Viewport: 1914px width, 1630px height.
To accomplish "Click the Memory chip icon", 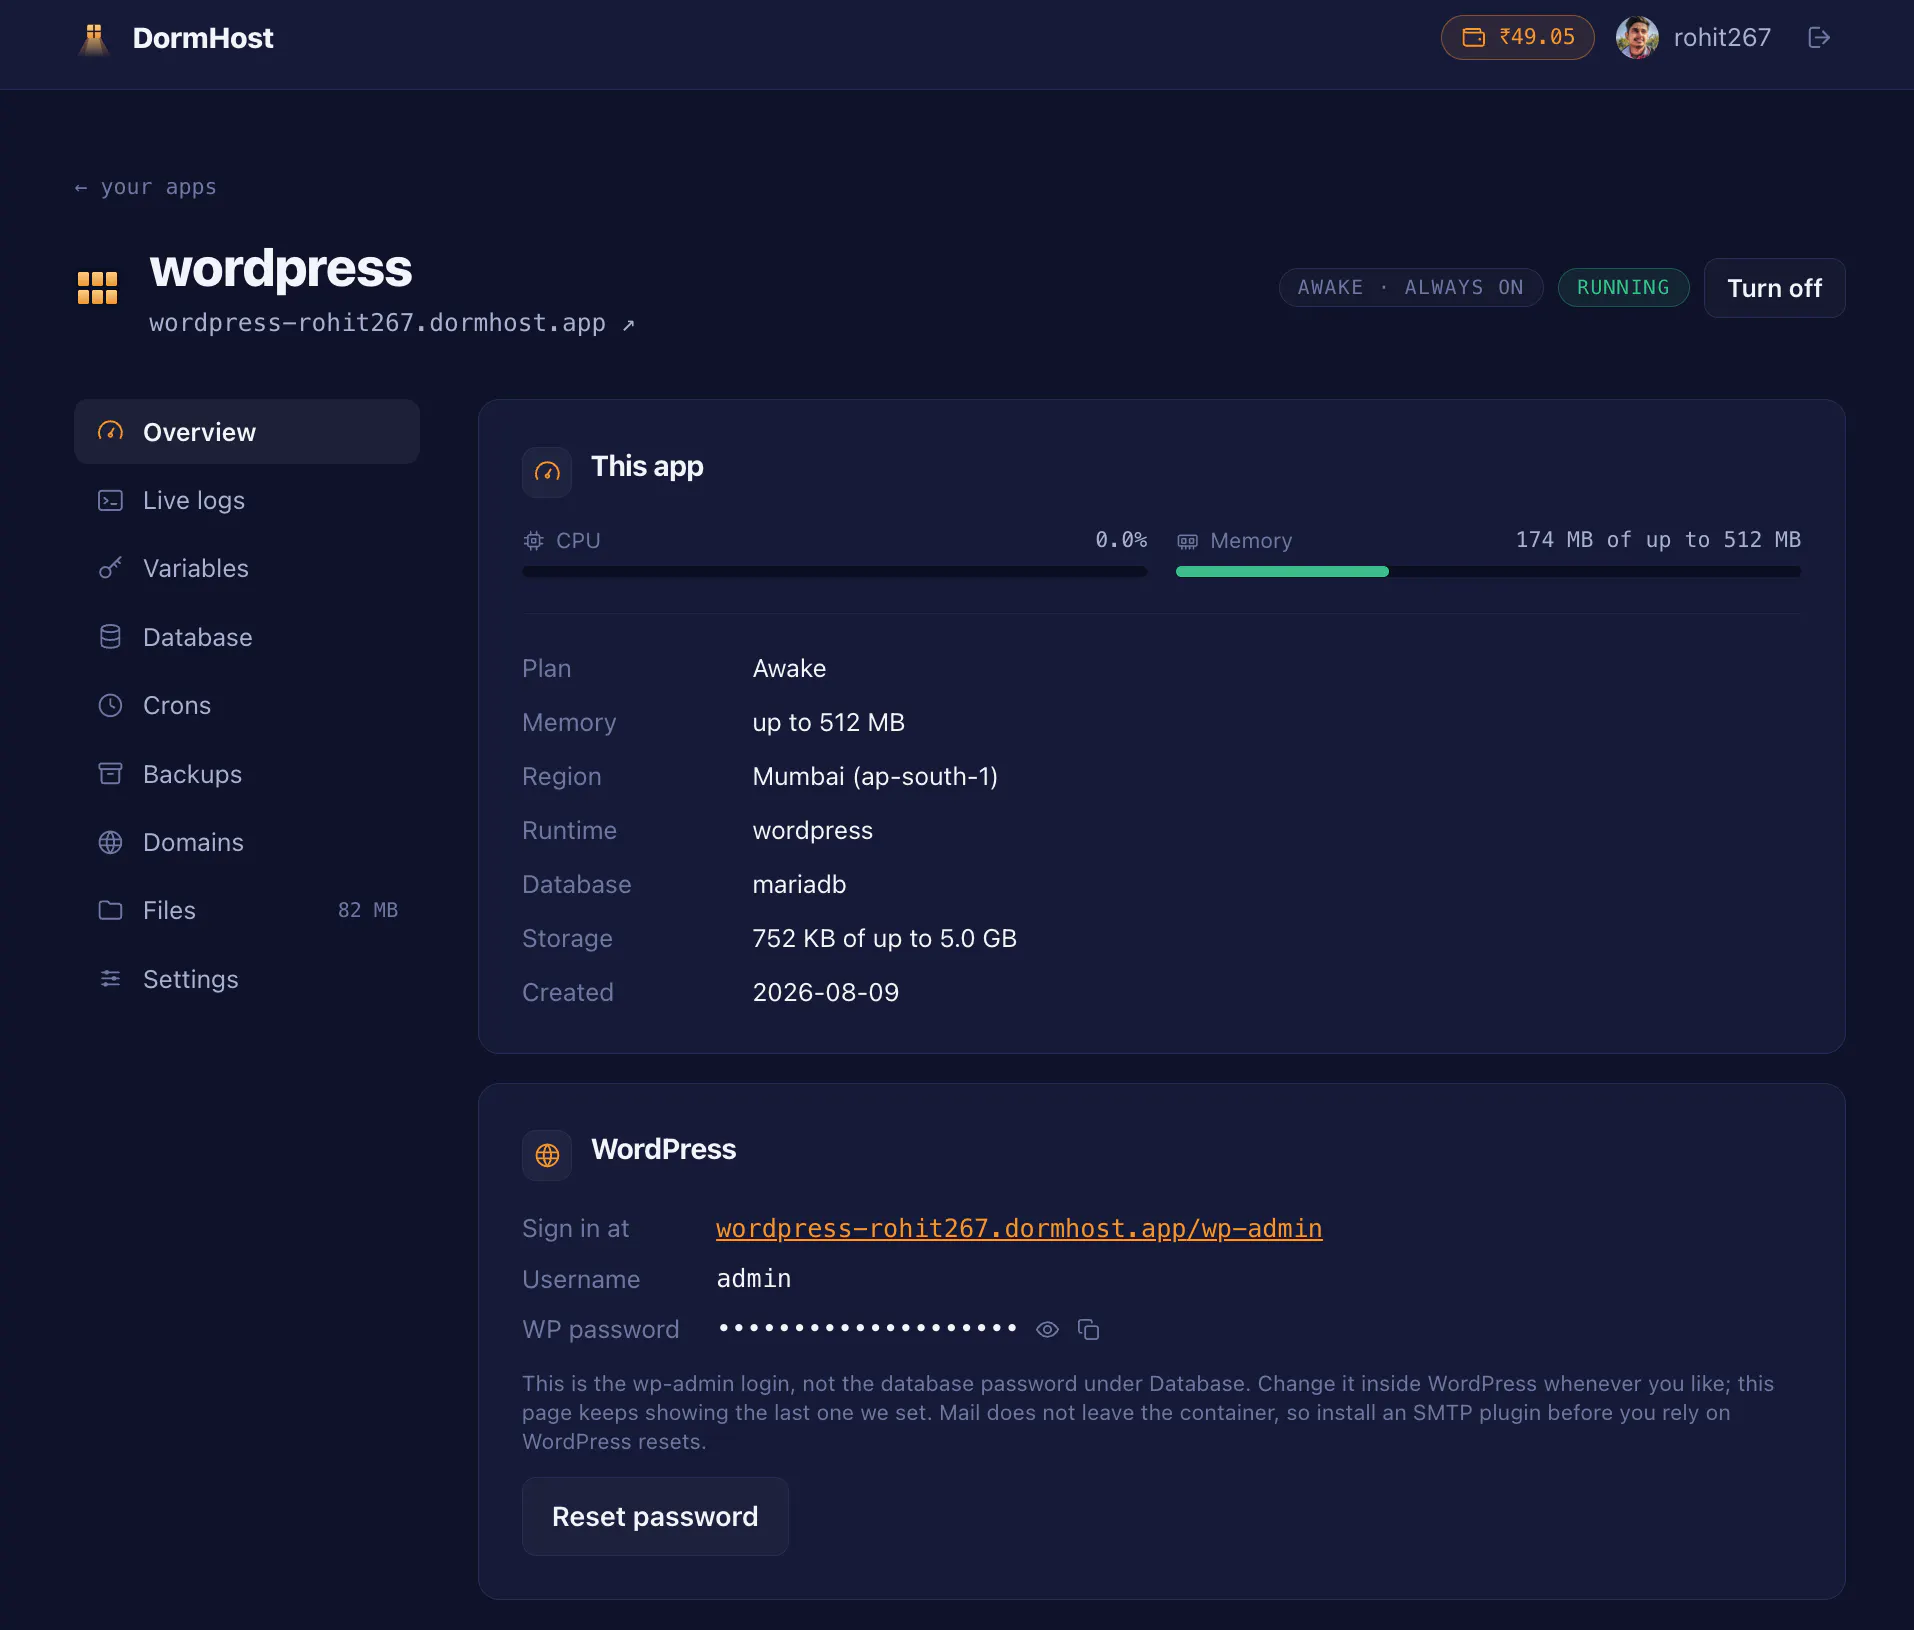I will (x=1187, y=541).
